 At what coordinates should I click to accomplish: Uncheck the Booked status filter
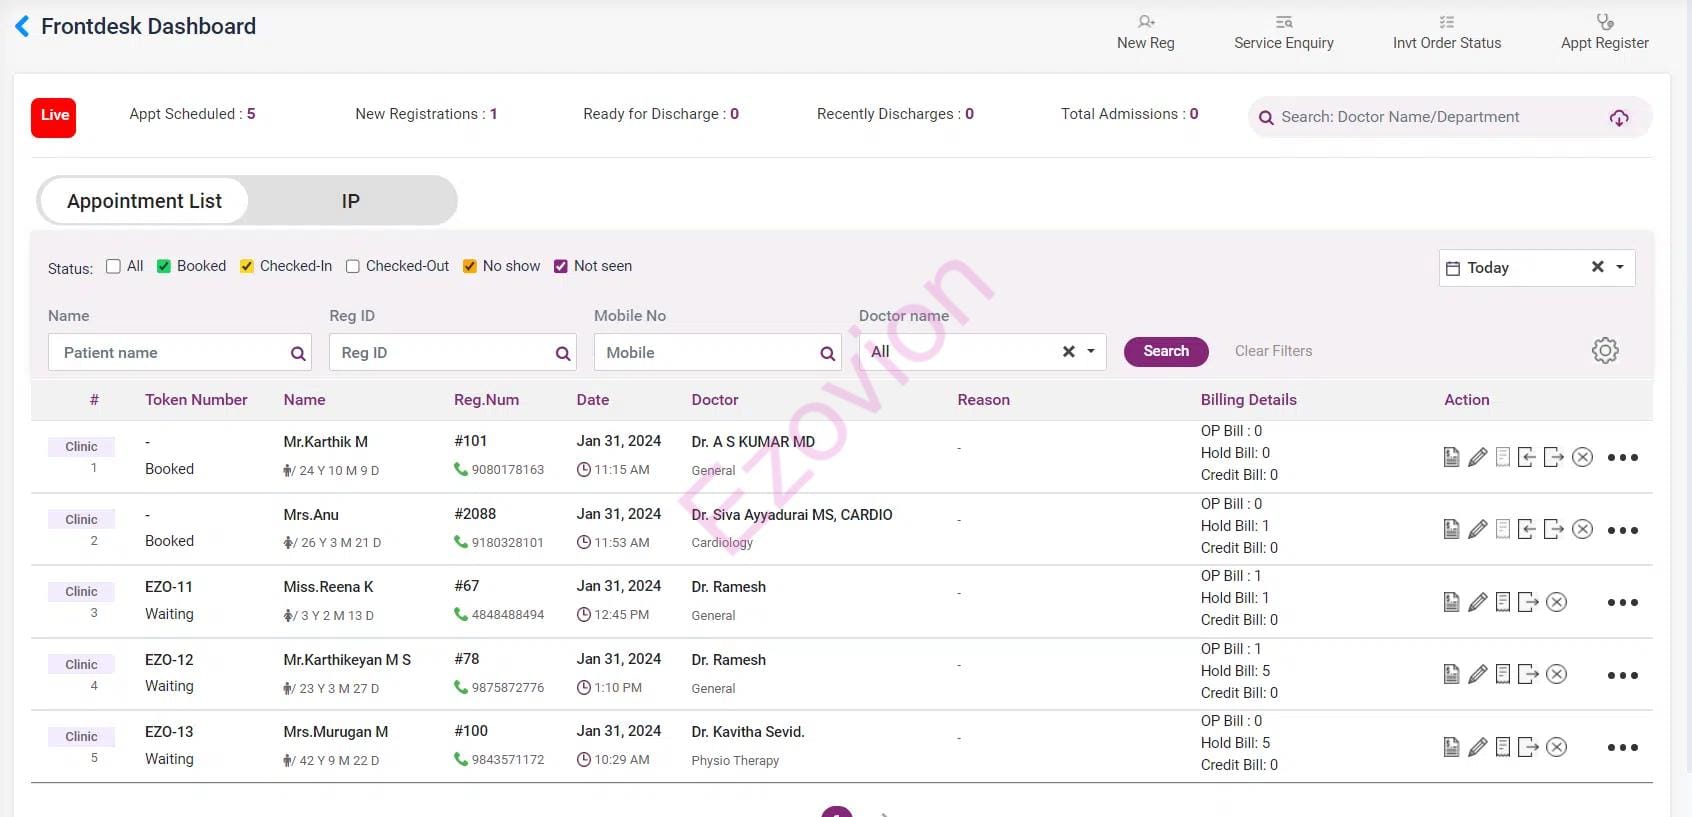coord(164,266)
